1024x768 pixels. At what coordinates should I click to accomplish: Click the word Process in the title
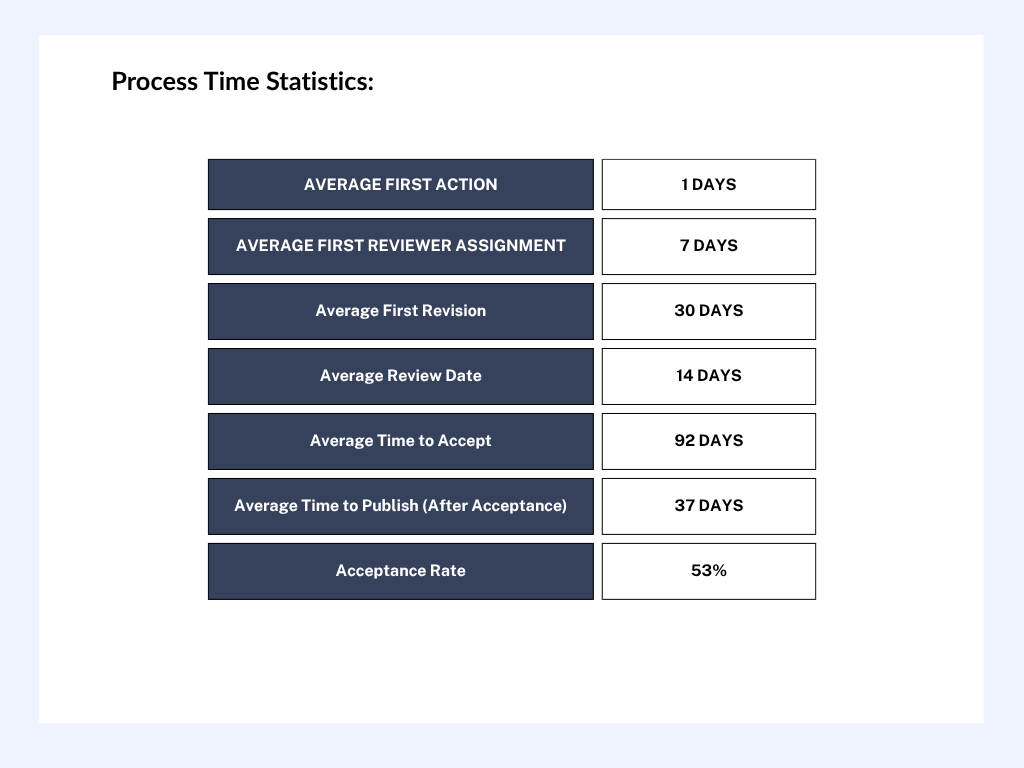(155, 82)
